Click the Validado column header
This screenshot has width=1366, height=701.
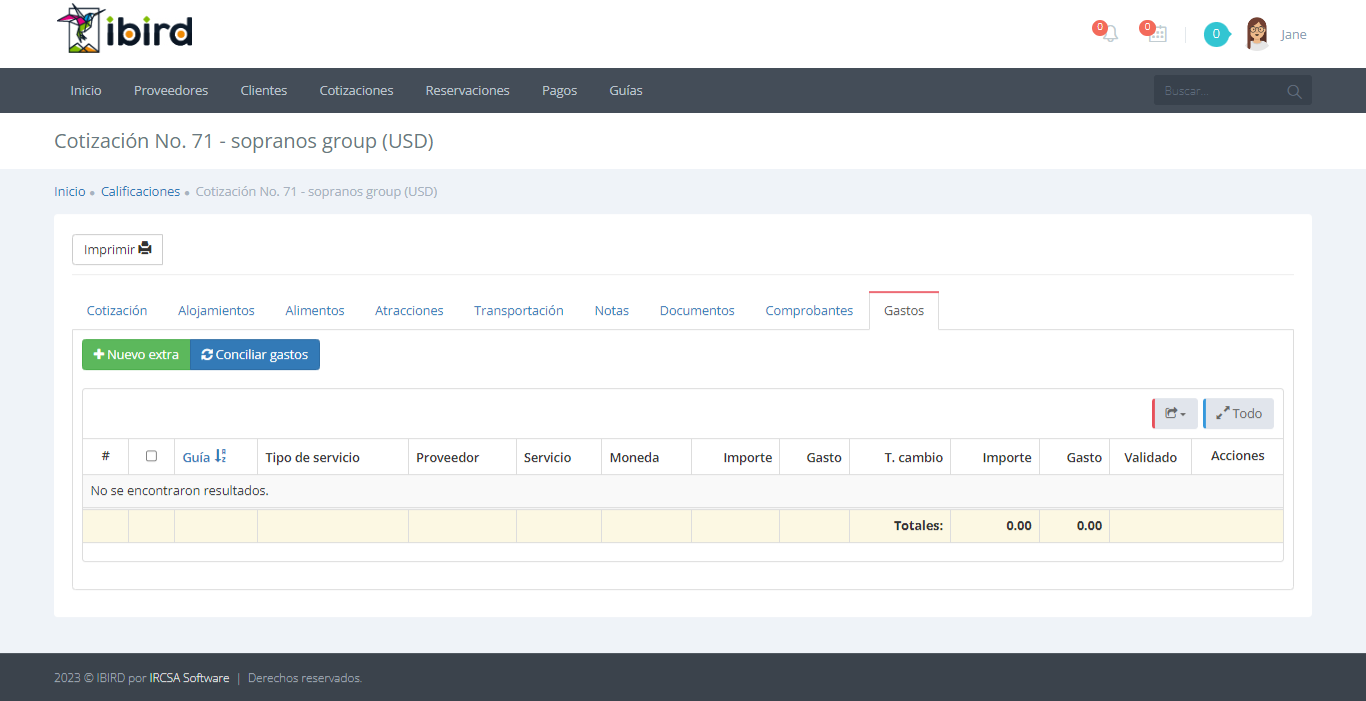[x=1150, y=457]
